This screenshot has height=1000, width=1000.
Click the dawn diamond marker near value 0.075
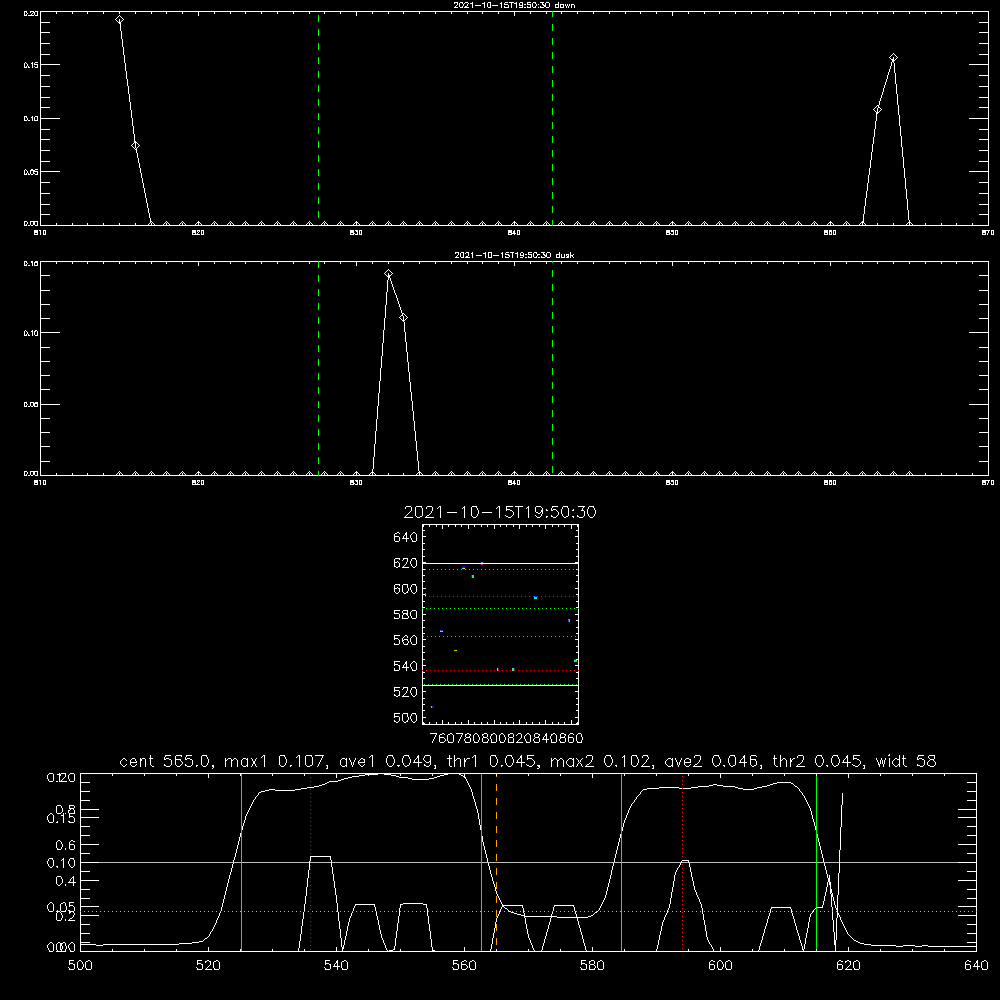135,146
